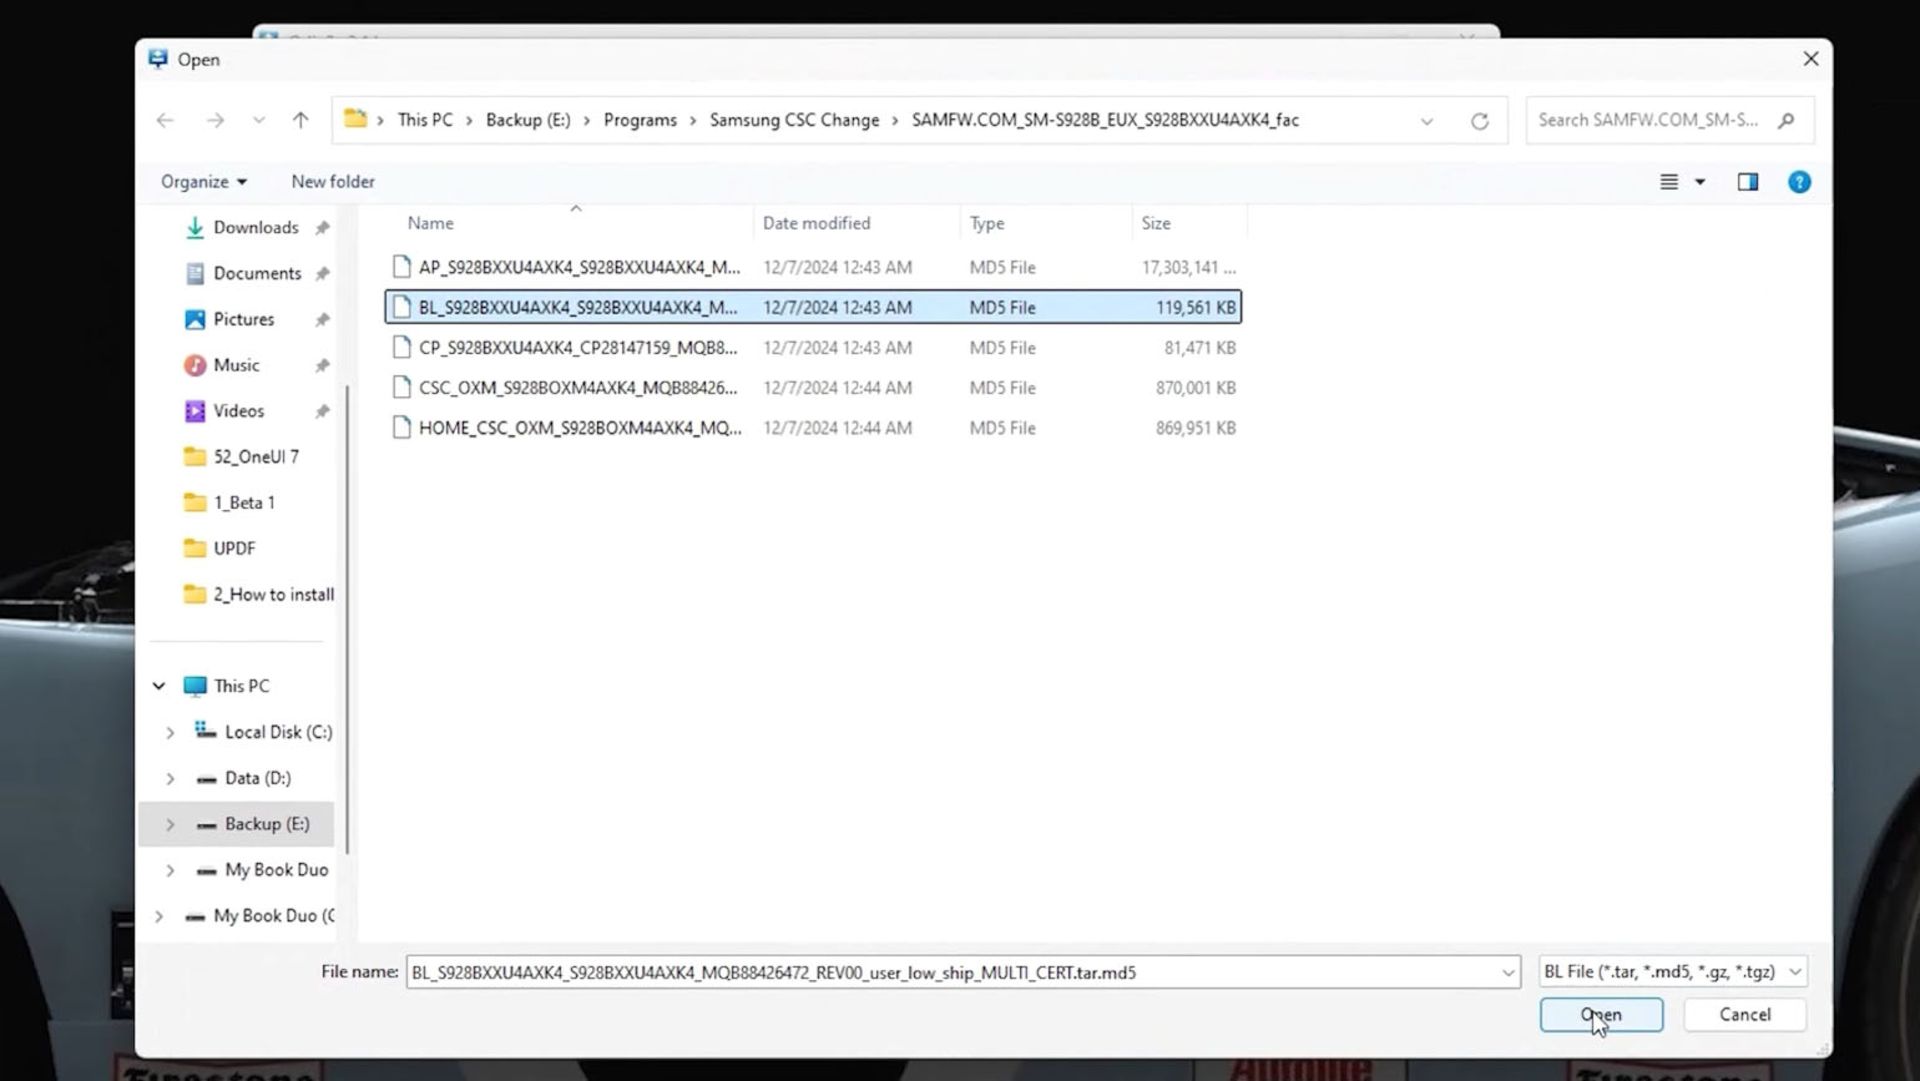Open the 52_OneUI 7 folder
This screenshot has width=1920, height=1081.
[x=255, y=457]
